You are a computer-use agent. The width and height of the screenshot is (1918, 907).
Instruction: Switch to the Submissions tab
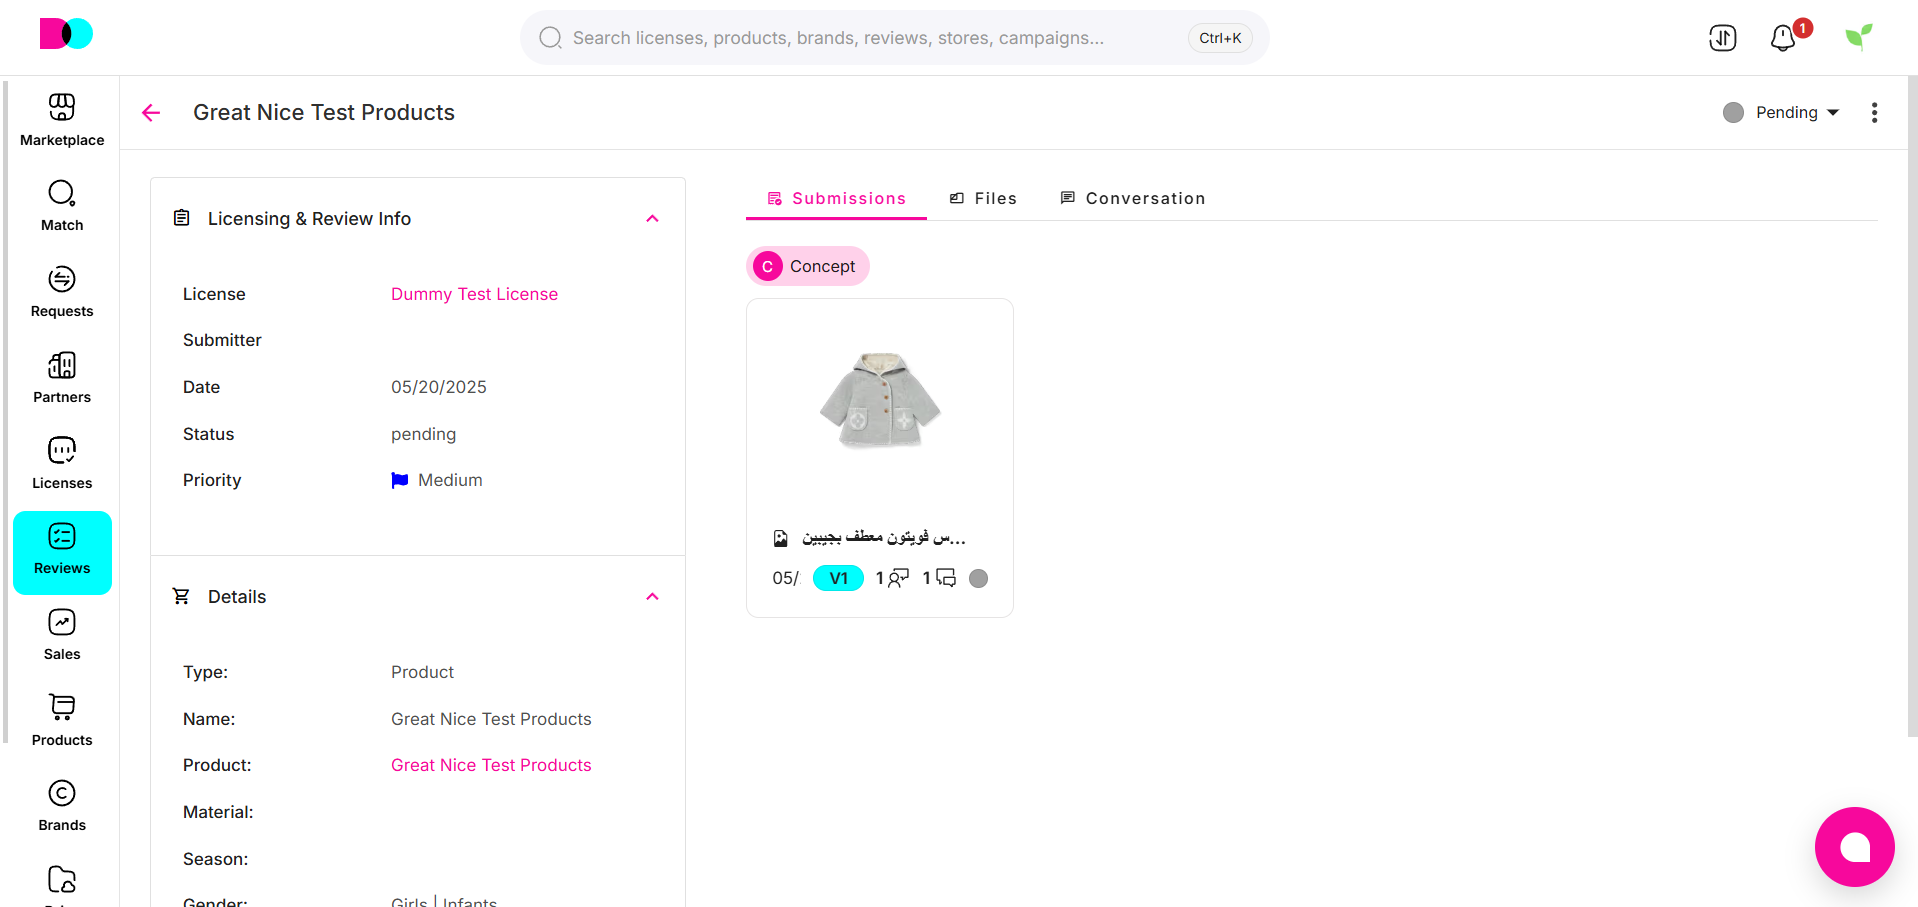tap(836, 198)
